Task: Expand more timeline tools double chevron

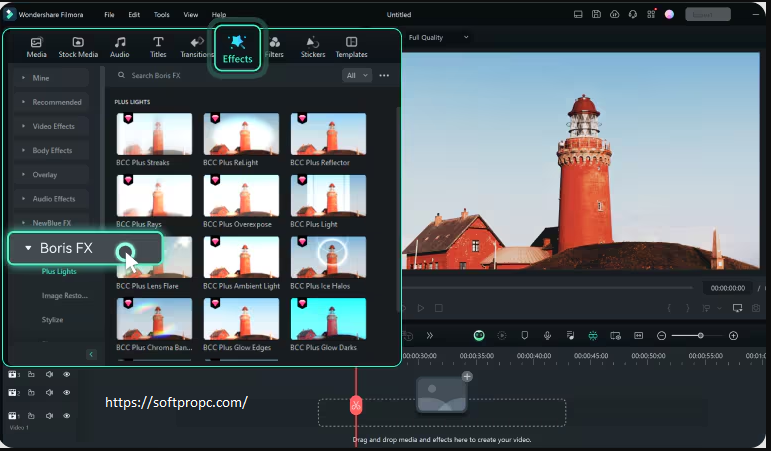Action: pos(430,335)
